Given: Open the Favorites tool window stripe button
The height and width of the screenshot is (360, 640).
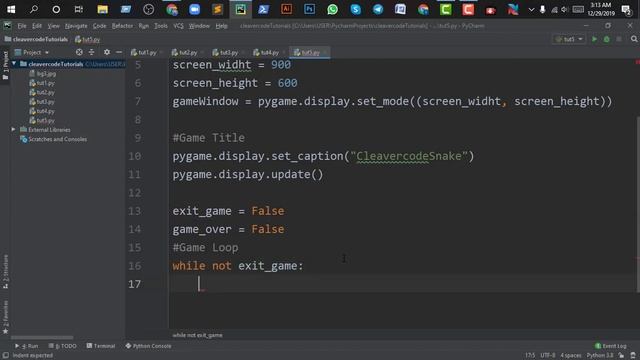Looking at the screenshot, I should point(5,317).
